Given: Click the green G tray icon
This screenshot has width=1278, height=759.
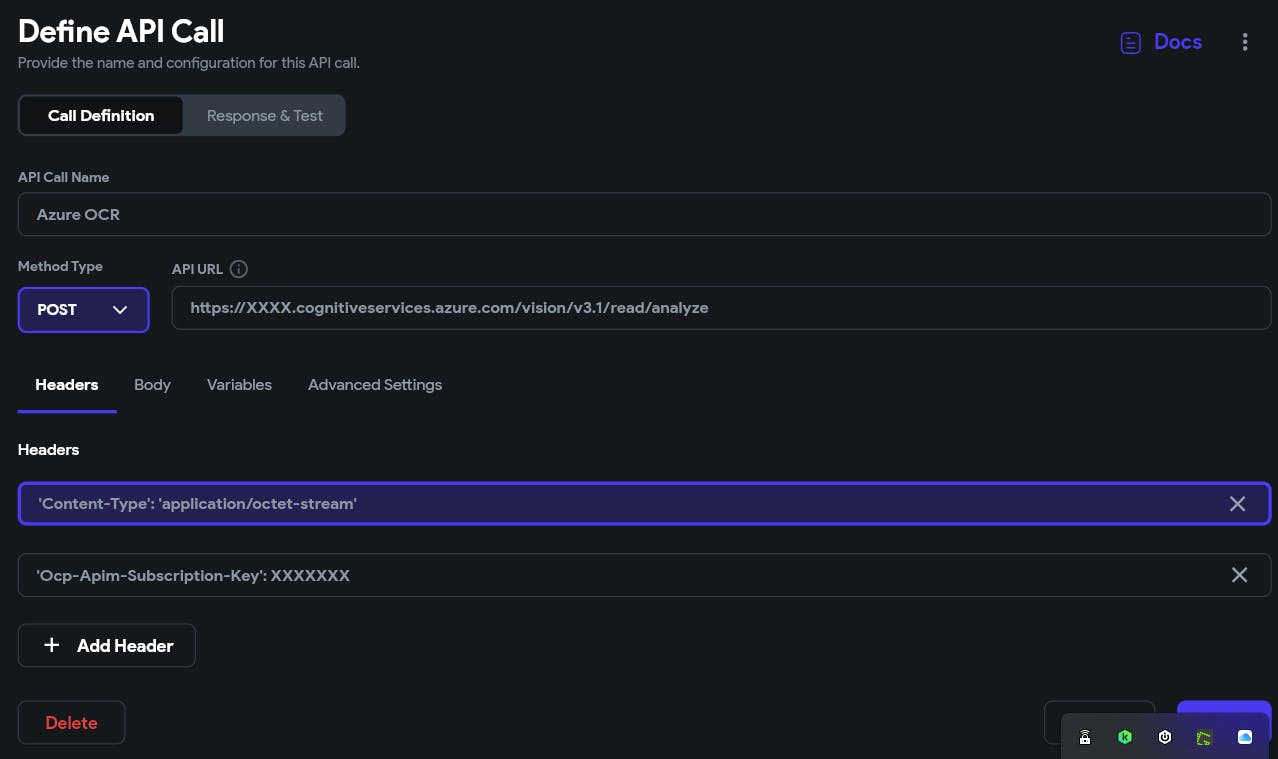Looking at the screenshot, I should click(x=1205, y=738).
